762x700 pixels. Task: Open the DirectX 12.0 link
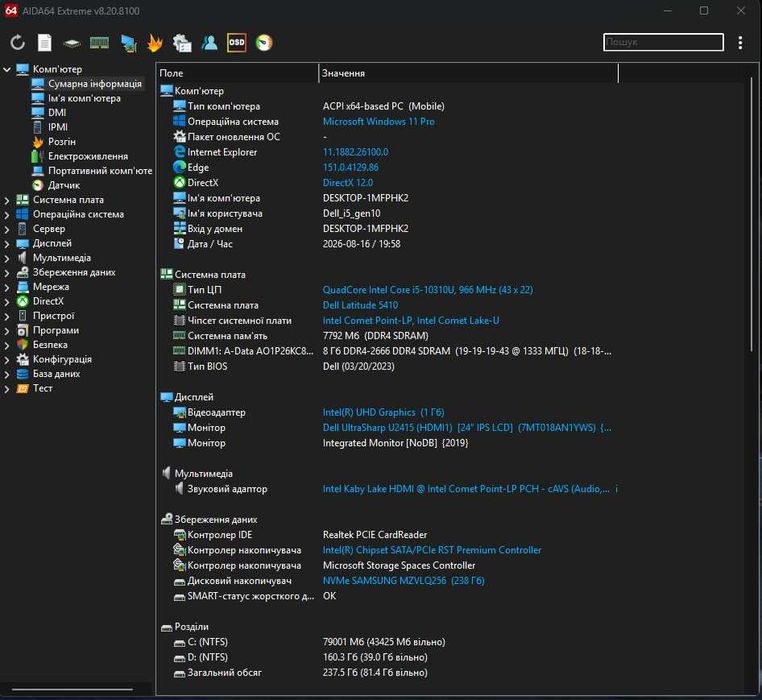tap(347, 183)
